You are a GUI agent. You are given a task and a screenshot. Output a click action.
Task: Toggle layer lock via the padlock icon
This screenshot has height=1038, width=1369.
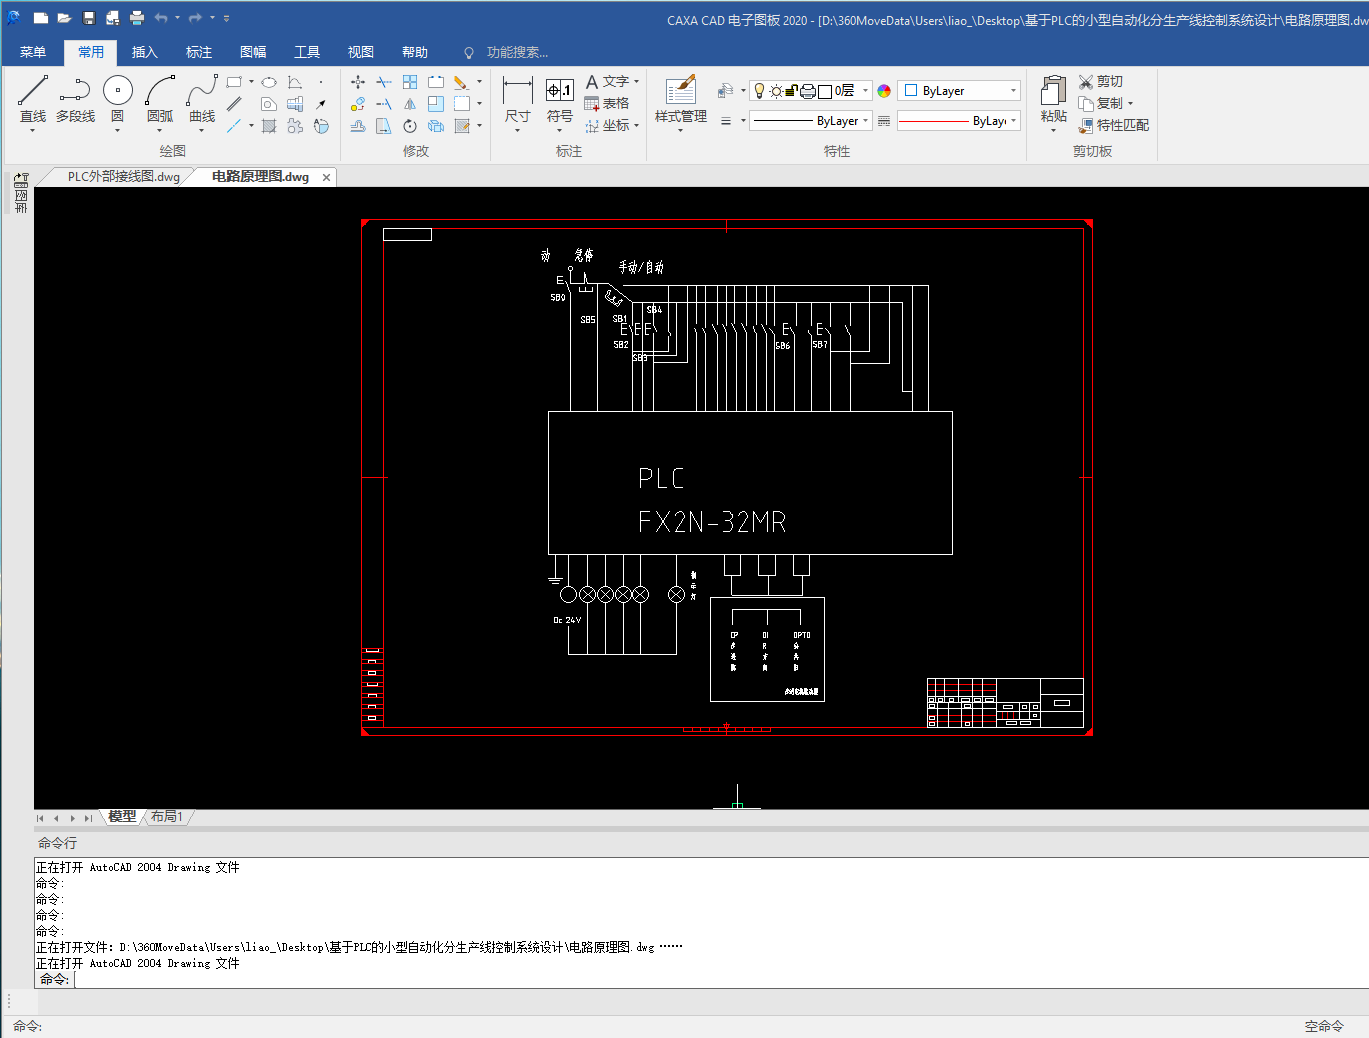point(790,91)
